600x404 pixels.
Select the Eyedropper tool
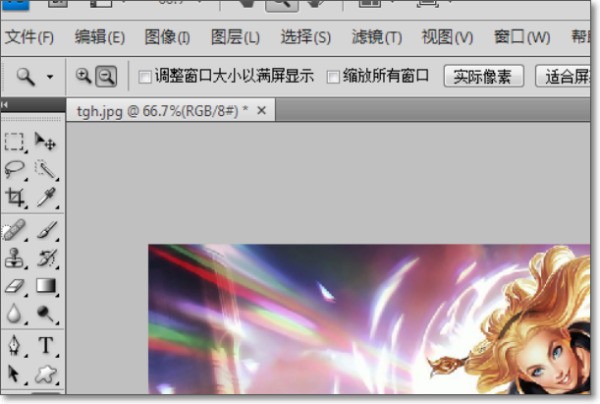point(46,197)
